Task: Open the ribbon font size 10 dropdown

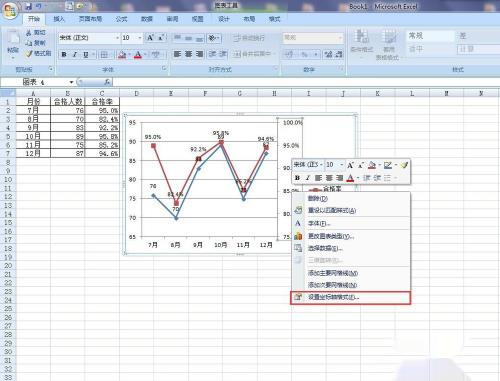Action: click(140, 38)
